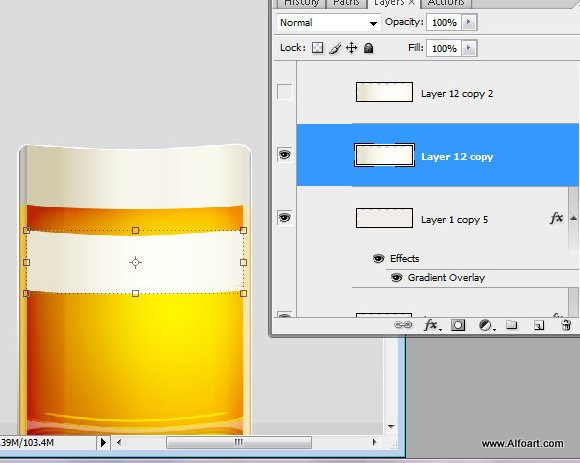The width and height of the screenshot is (580, 463).
Task: Click horizontal scrollbar left arrow
Action: click(119, 442)
